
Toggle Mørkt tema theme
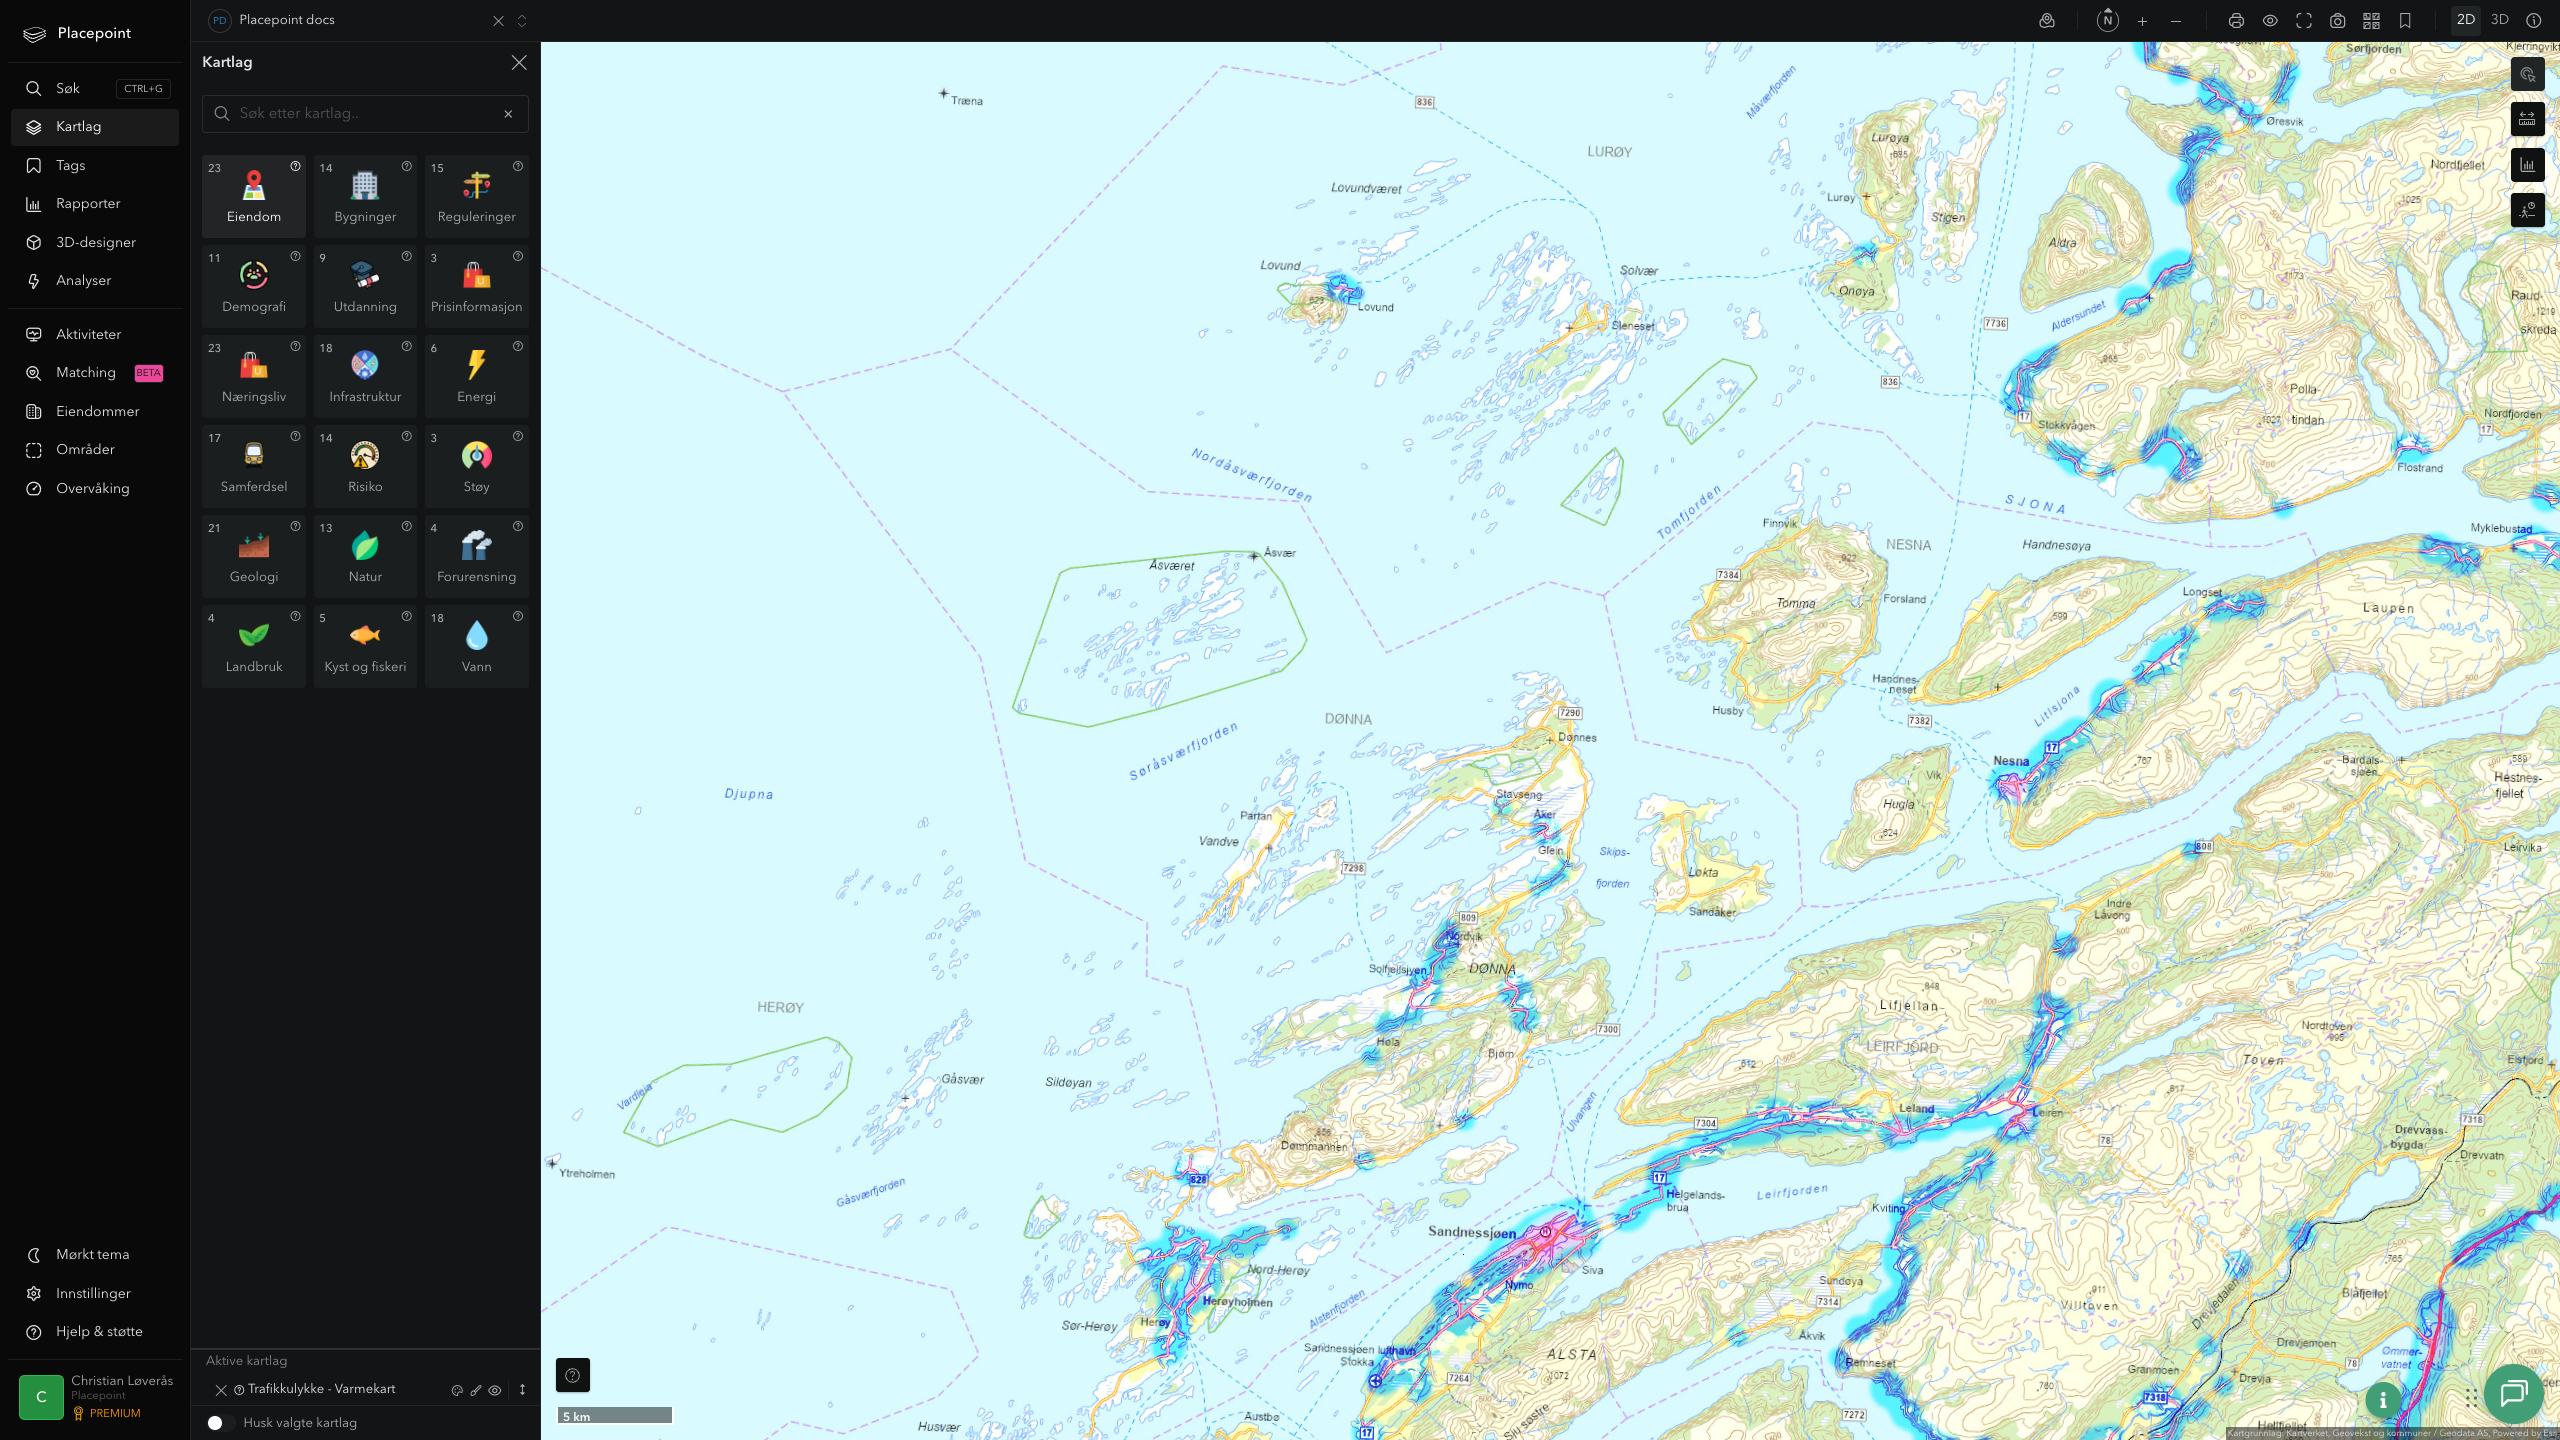94,1255
